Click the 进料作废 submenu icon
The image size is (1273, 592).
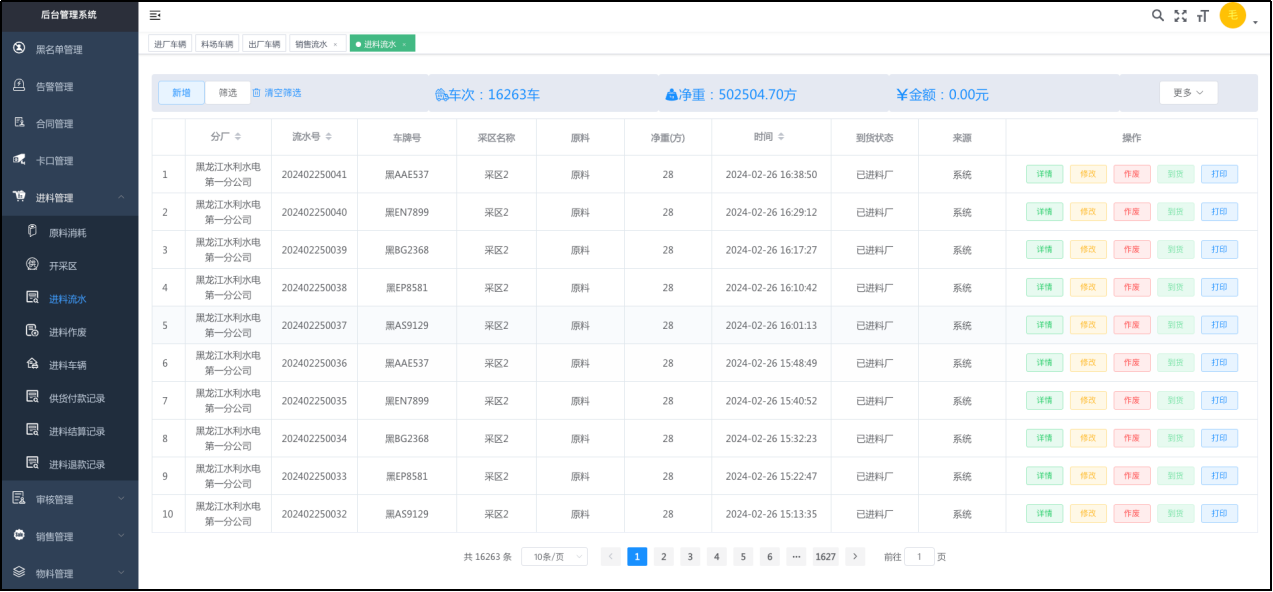(32, 331)
